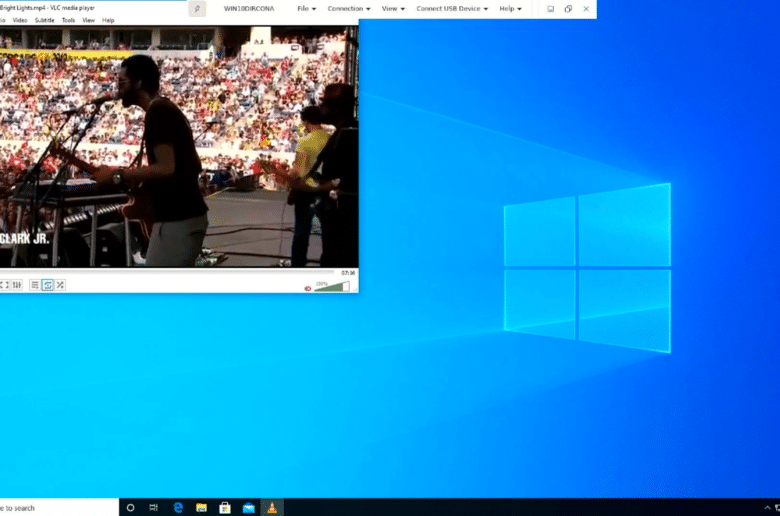This screenshot has height=516, width=780.
Task: Expand the console toolbar Help dropdown
Action: pyautogui.click(x=510, y=8)
